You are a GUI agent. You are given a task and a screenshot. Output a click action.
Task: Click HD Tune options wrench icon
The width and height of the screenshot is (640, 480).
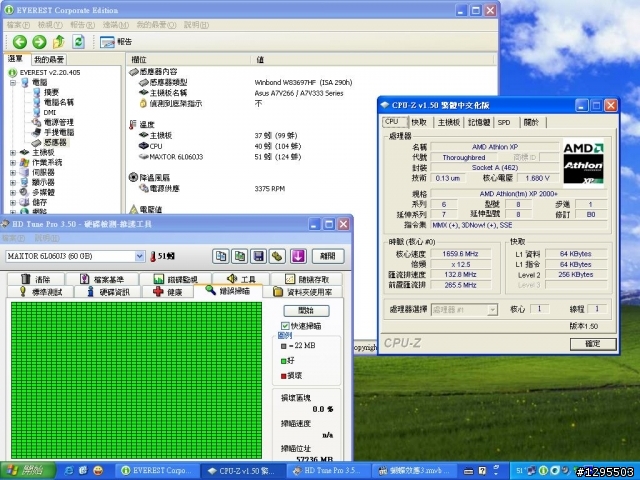[x=277, y=256]
